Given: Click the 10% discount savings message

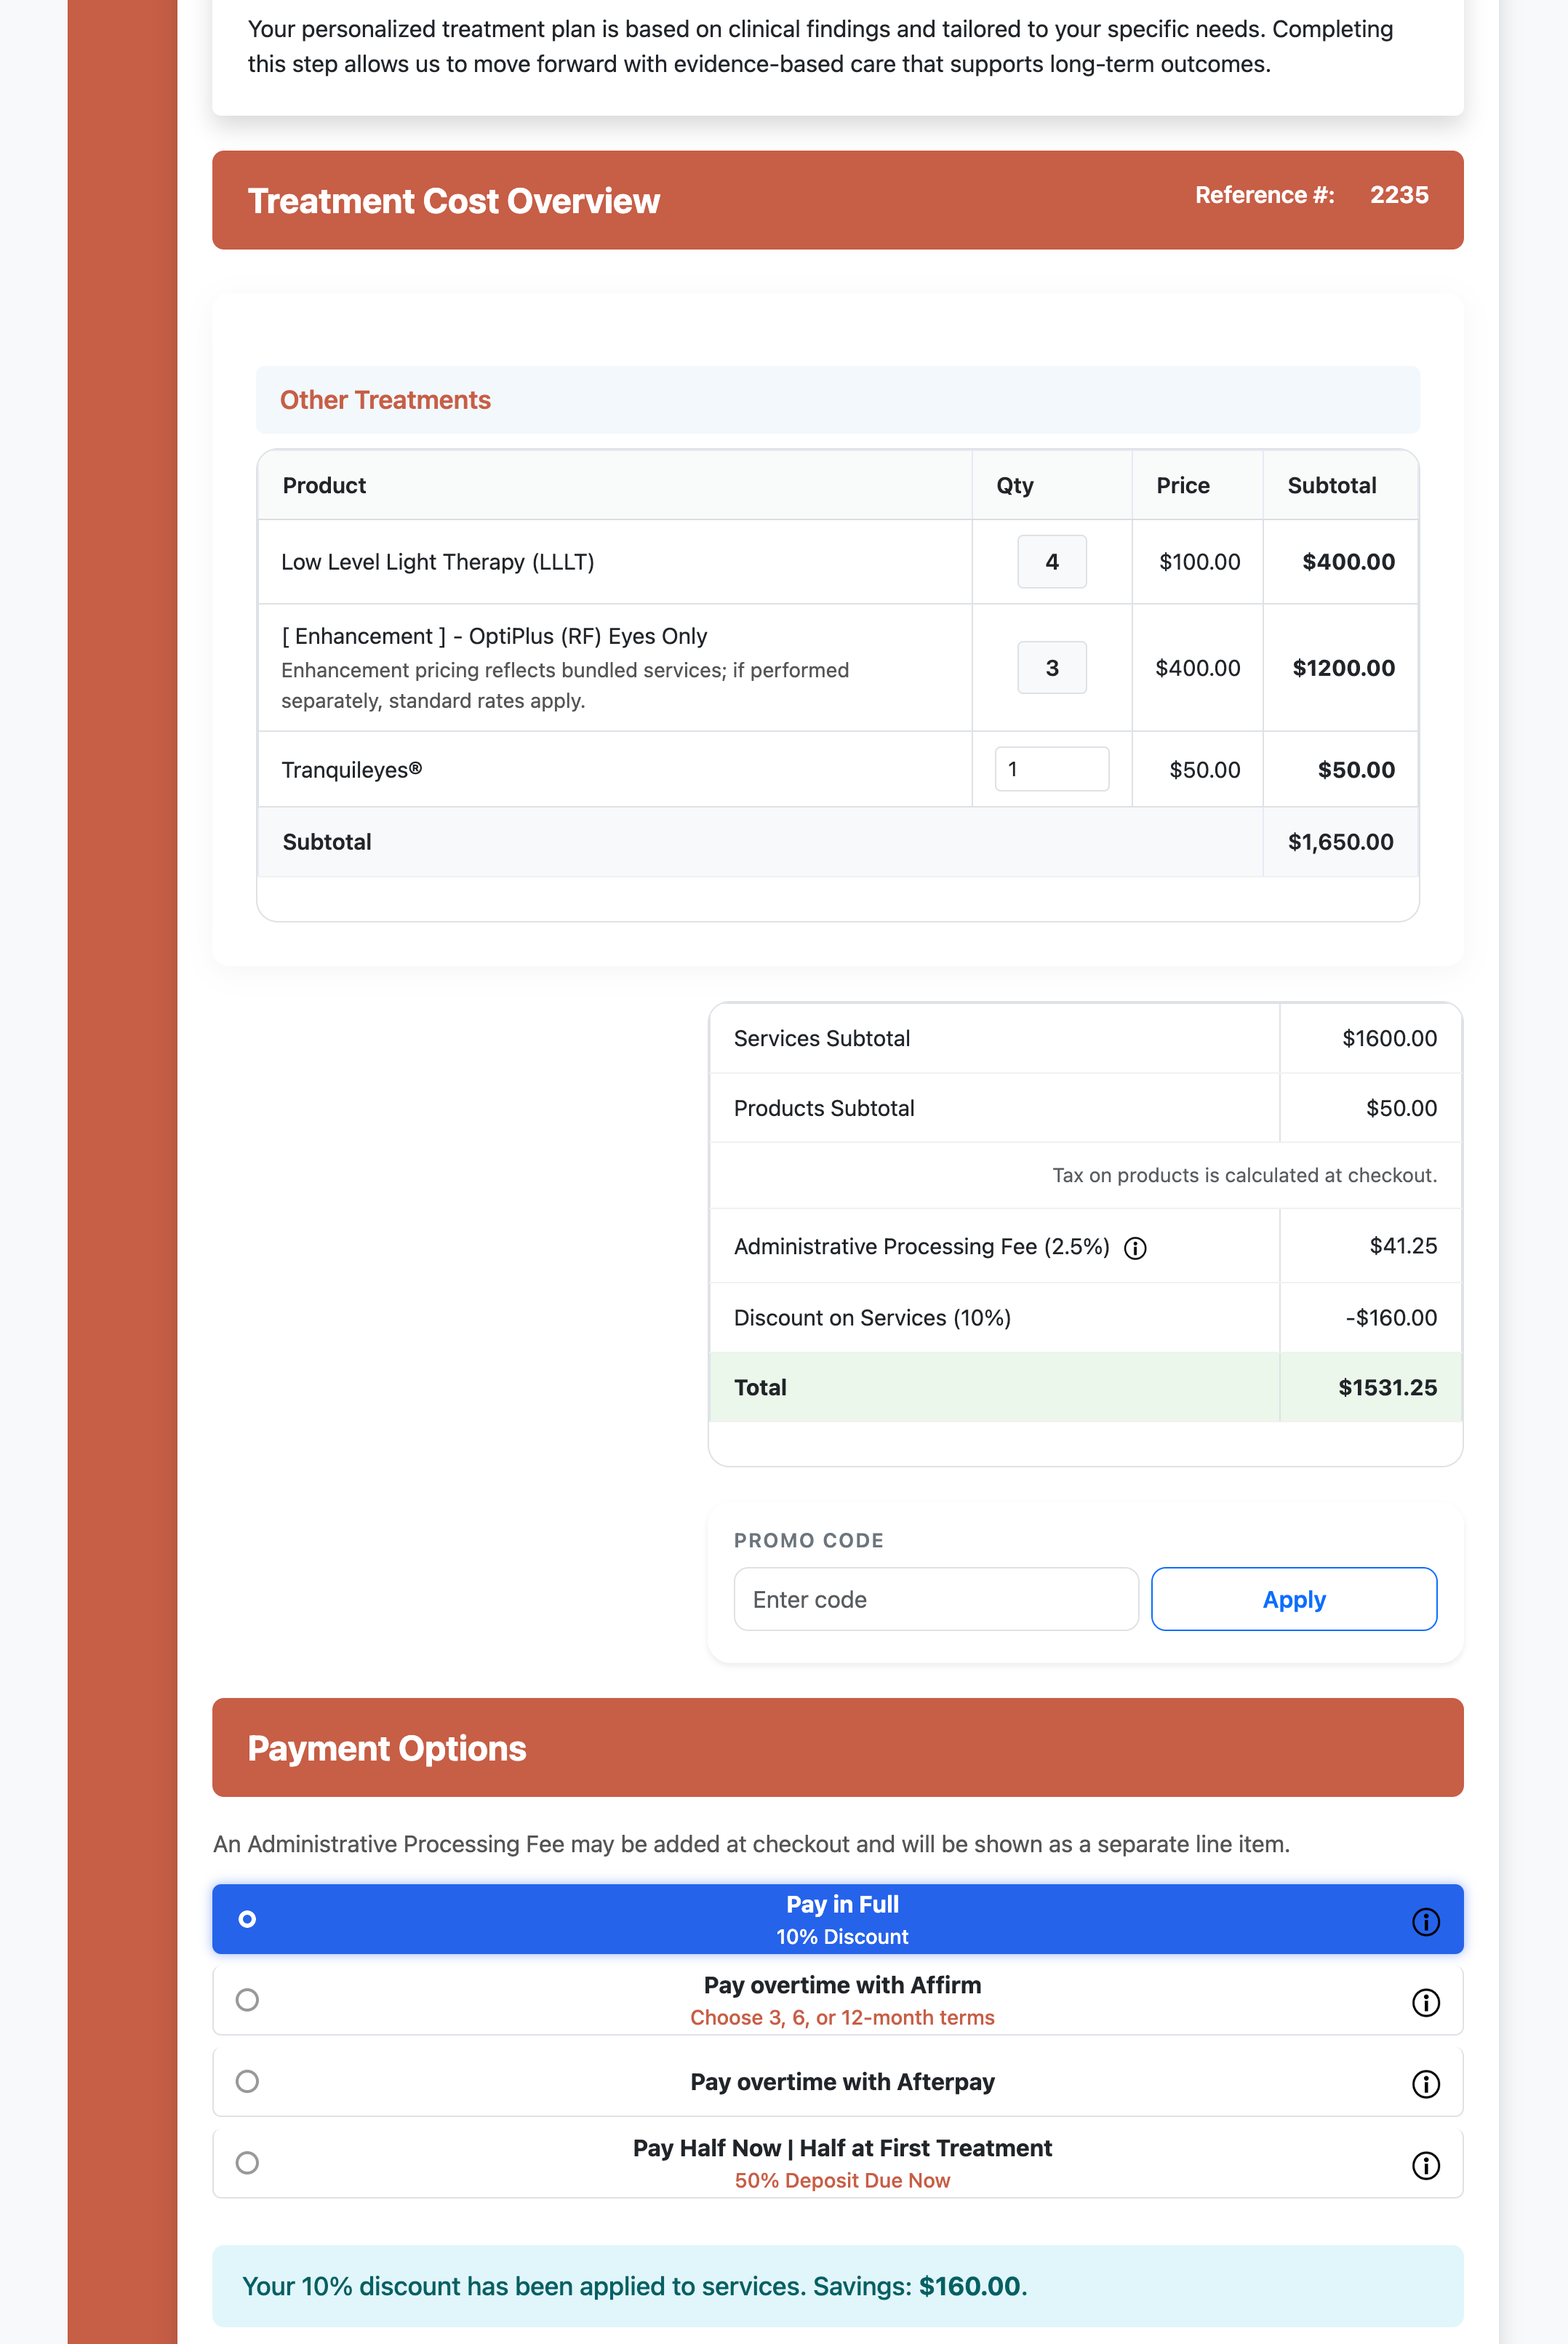Looking at the screenshot, I should click(x=634, y=2286).
